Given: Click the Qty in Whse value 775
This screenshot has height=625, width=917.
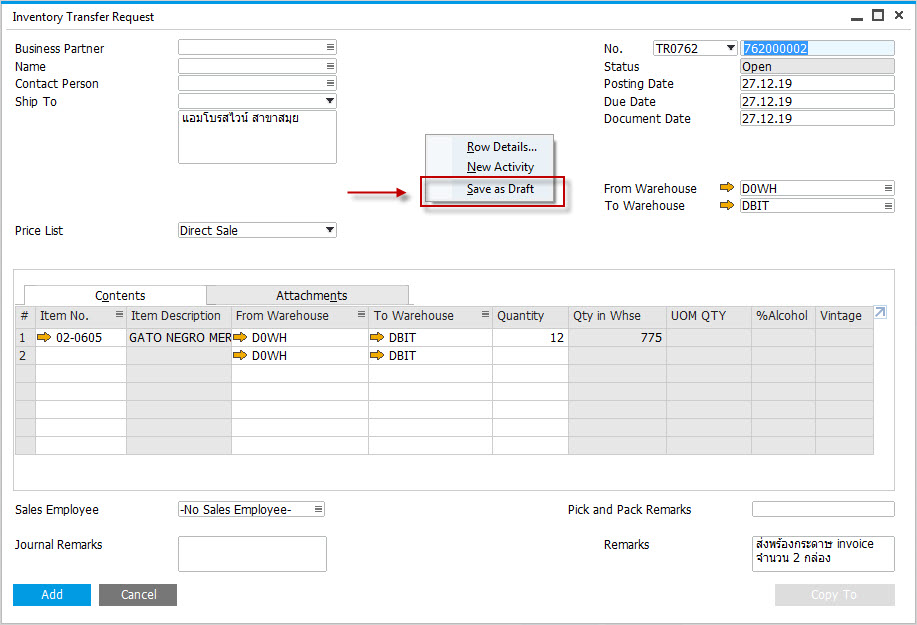Looking at the screenshot, I should pyautogui.click(x=617, y=337).
